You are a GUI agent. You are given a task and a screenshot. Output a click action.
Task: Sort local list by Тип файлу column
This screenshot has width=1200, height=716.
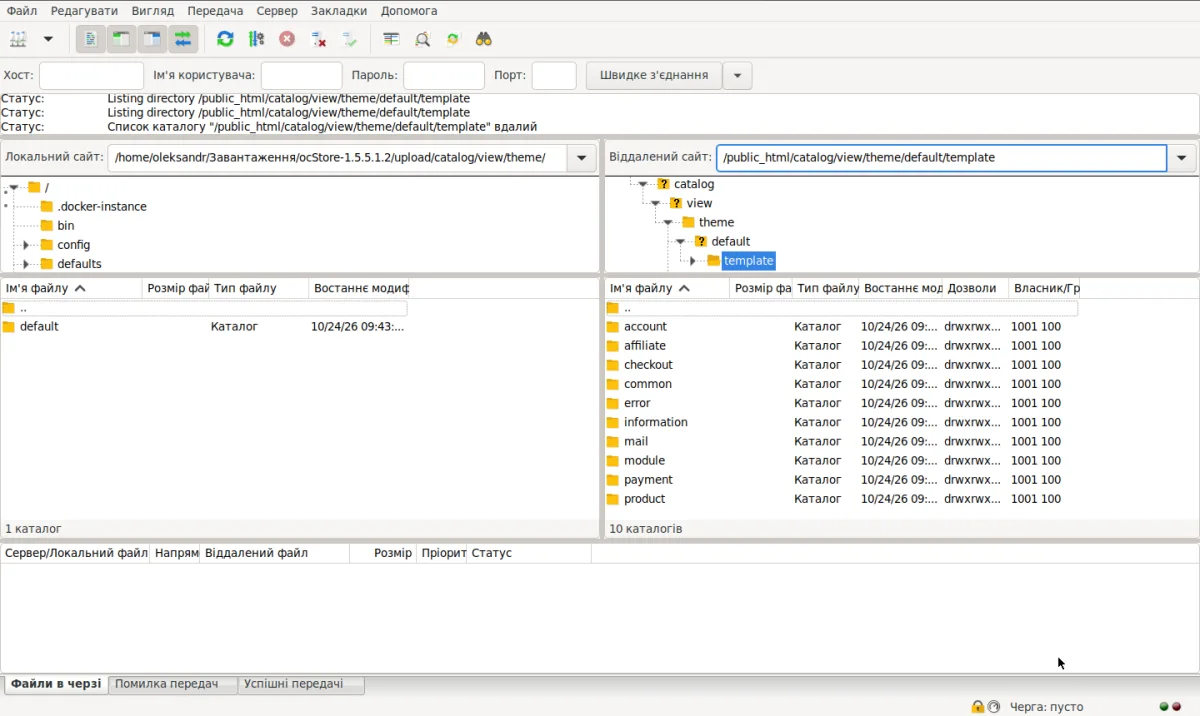258,288
